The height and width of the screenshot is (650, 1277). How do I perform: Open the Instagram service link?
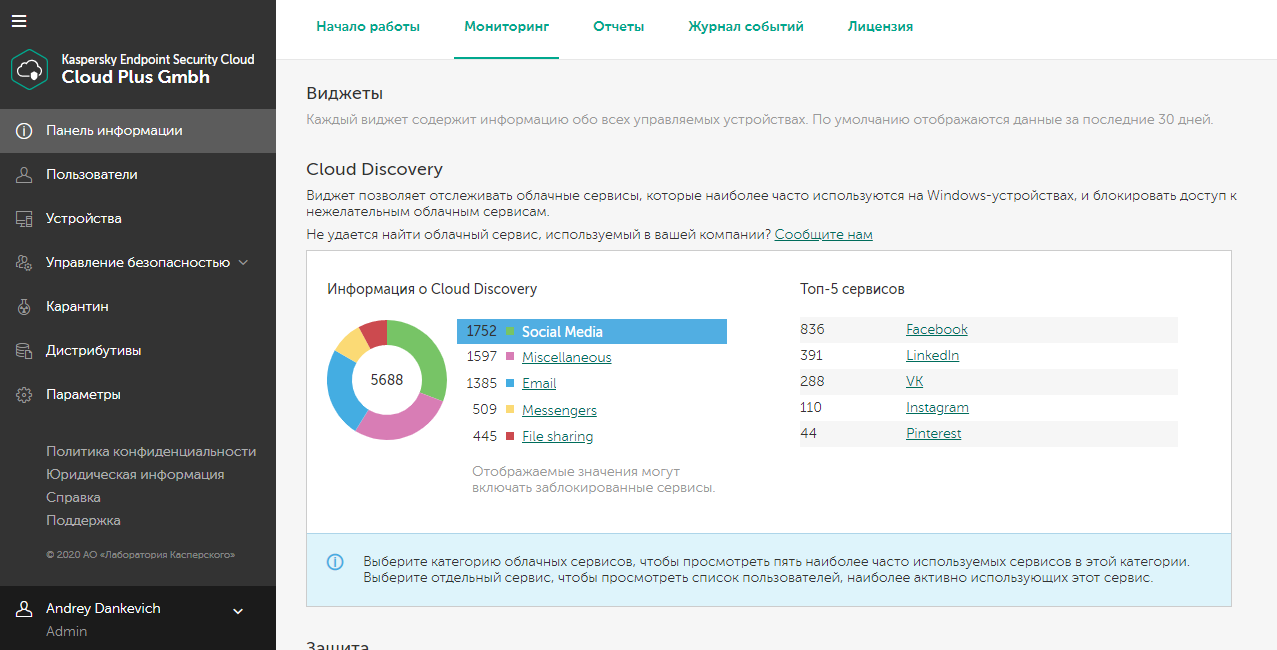pos(937,408)
